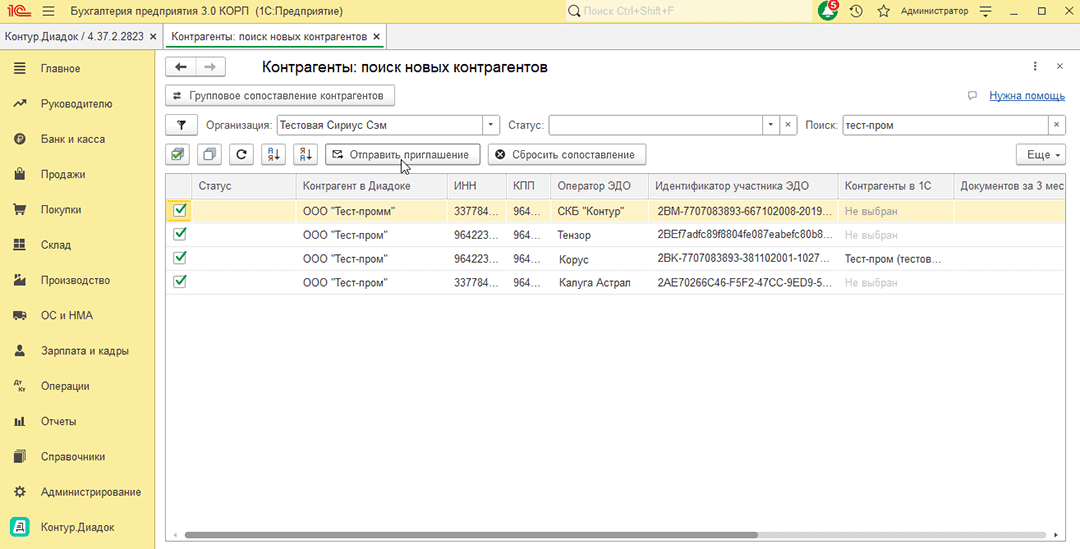This screenshot has width=1080, height=549.
Task: Click the Оператор ЭДО column header
Action: [x=599, y=186]
